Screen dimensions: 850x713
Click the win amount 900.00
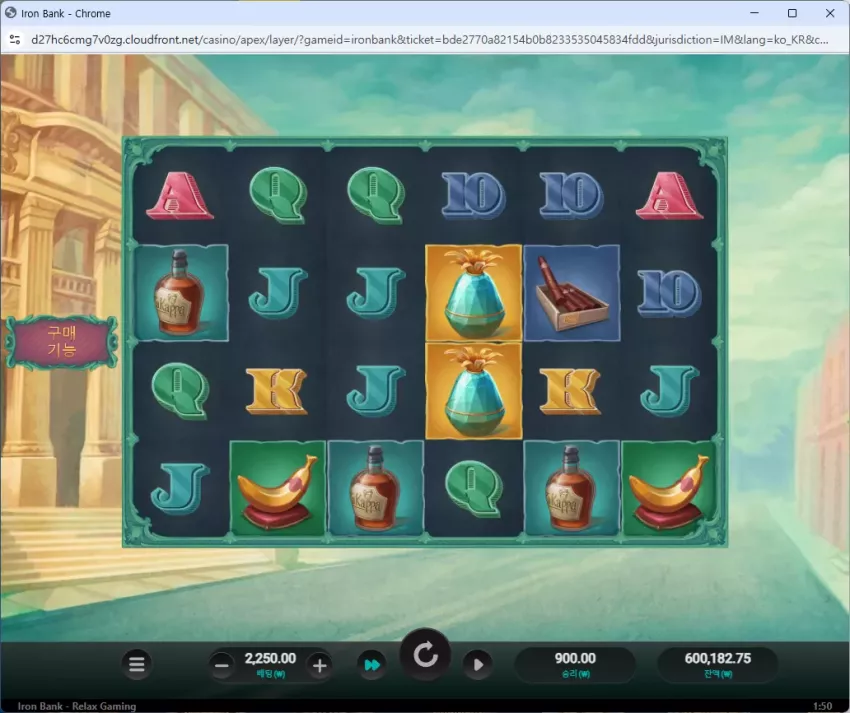575,658
